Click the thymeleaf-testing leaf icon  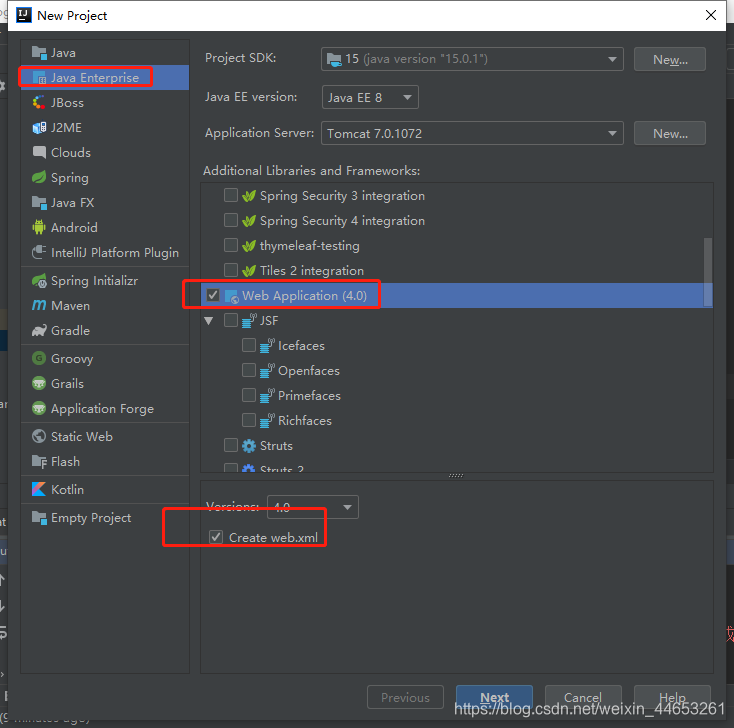pyautogui.click(x=249, y=246)
